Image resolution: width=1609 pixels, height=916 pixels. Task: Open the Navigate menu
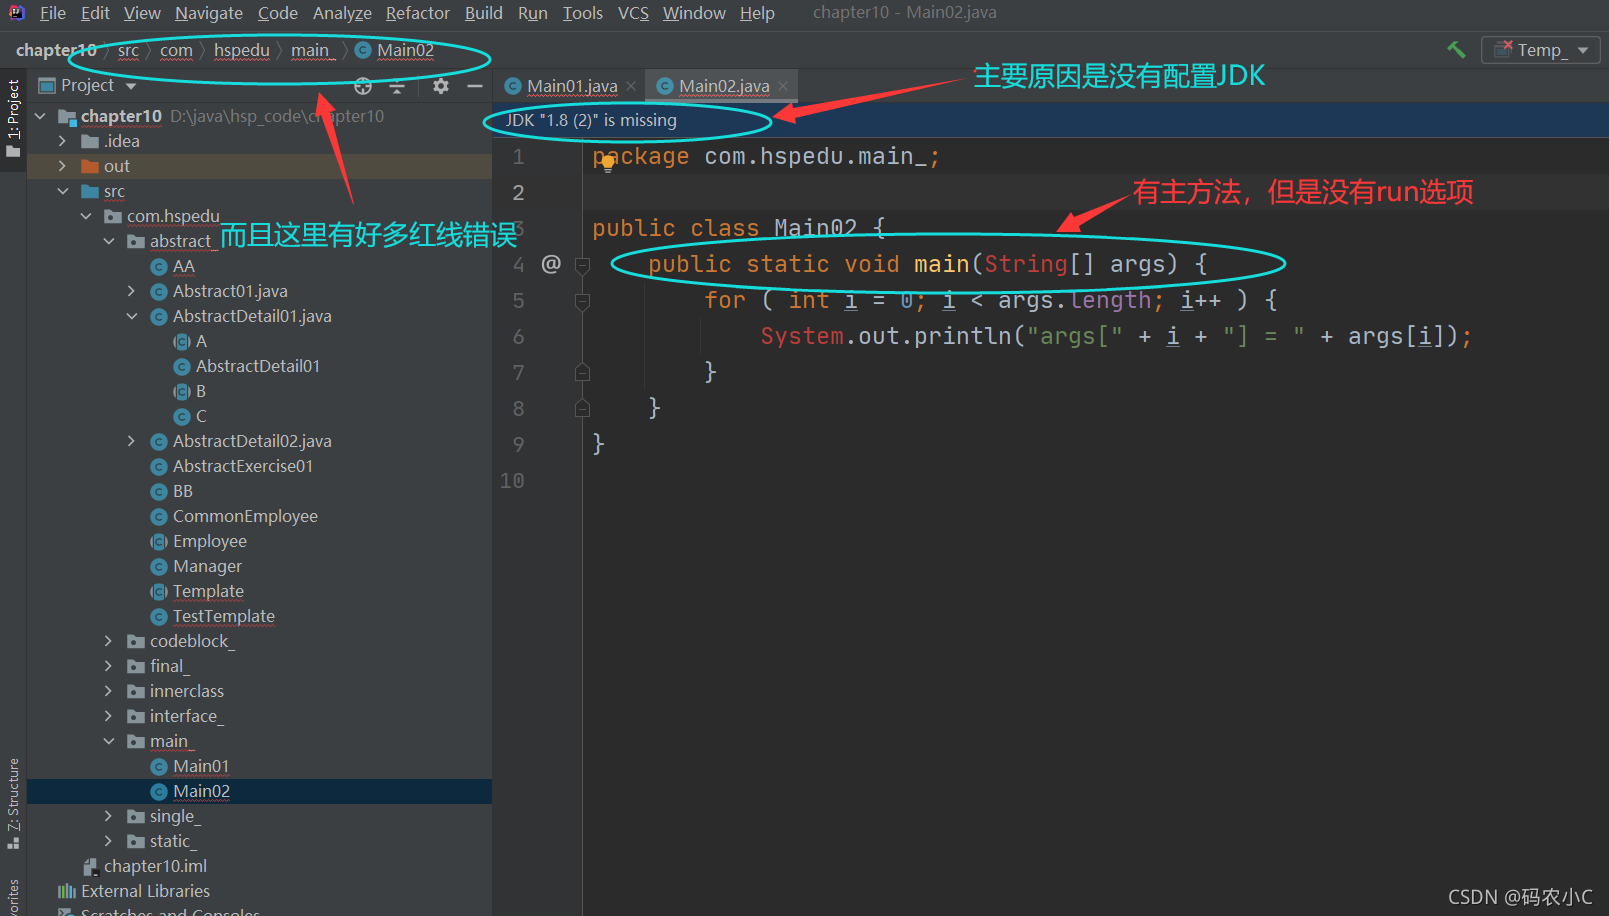pos(209,13)
